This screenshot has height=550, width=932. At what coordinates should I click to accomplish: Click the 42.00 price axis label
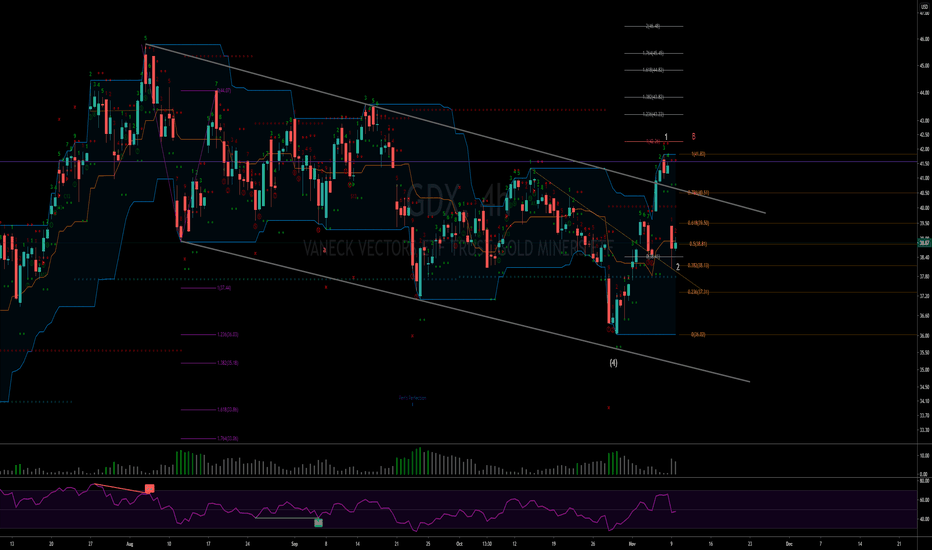924,149
